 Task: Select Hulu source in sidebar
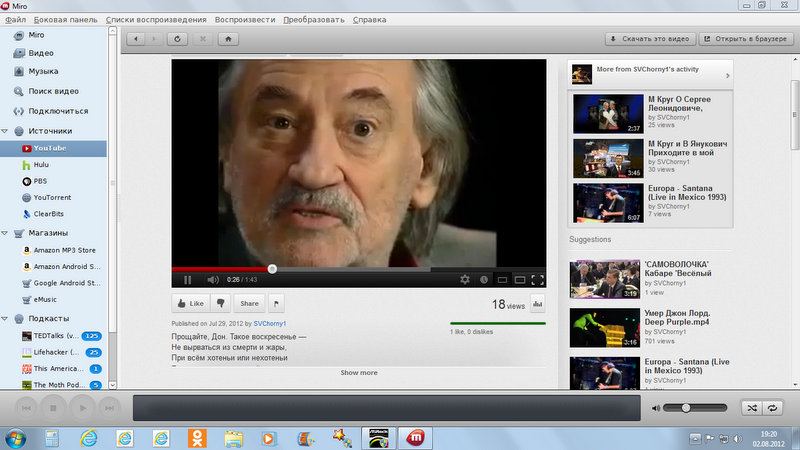coord(54,165)
